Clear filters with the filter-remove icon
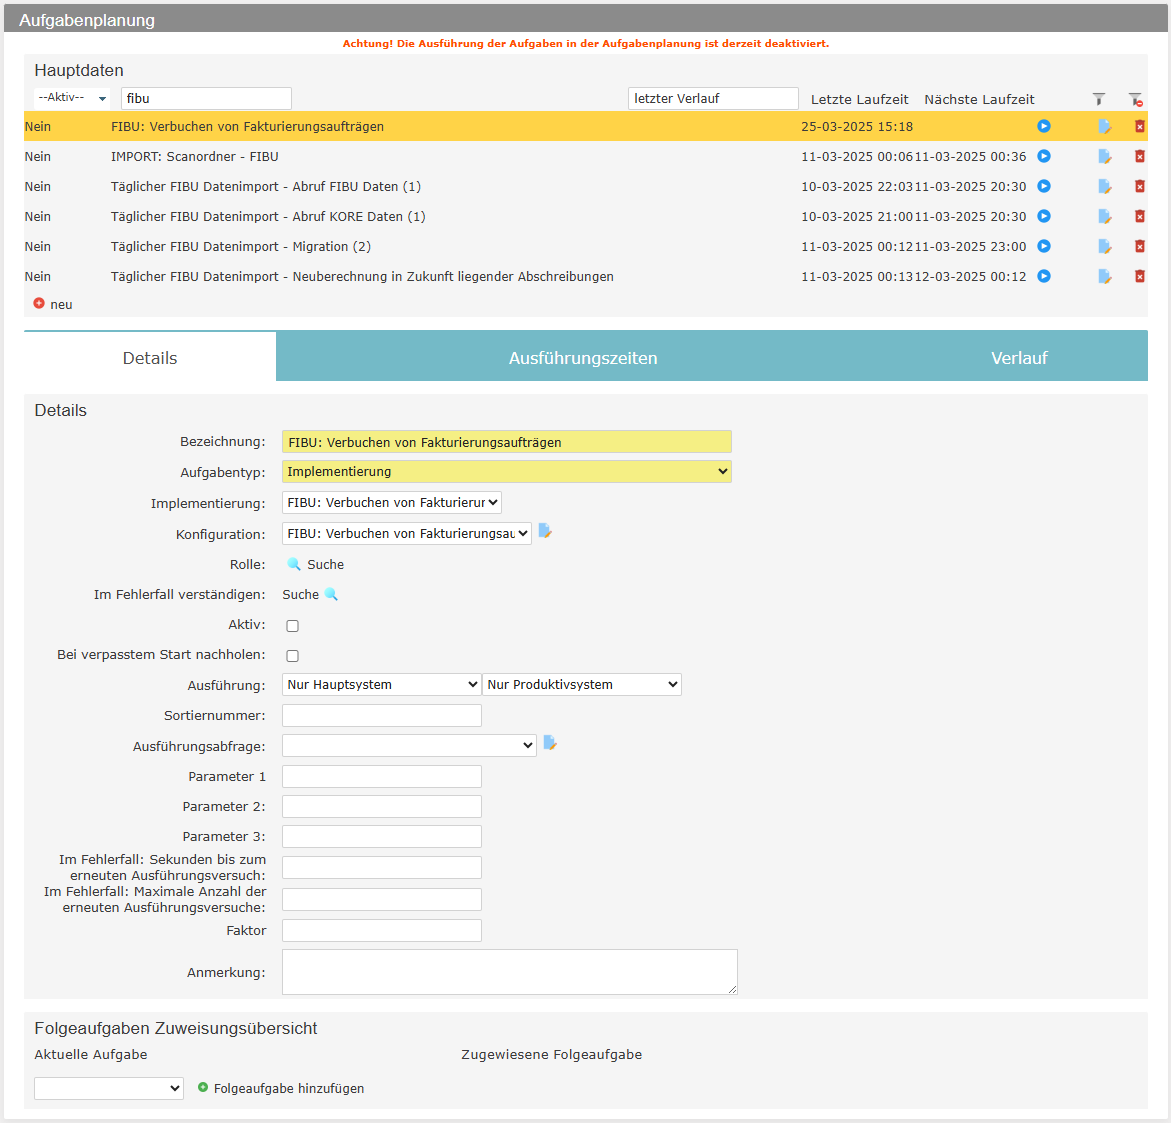 [1135, 99]
